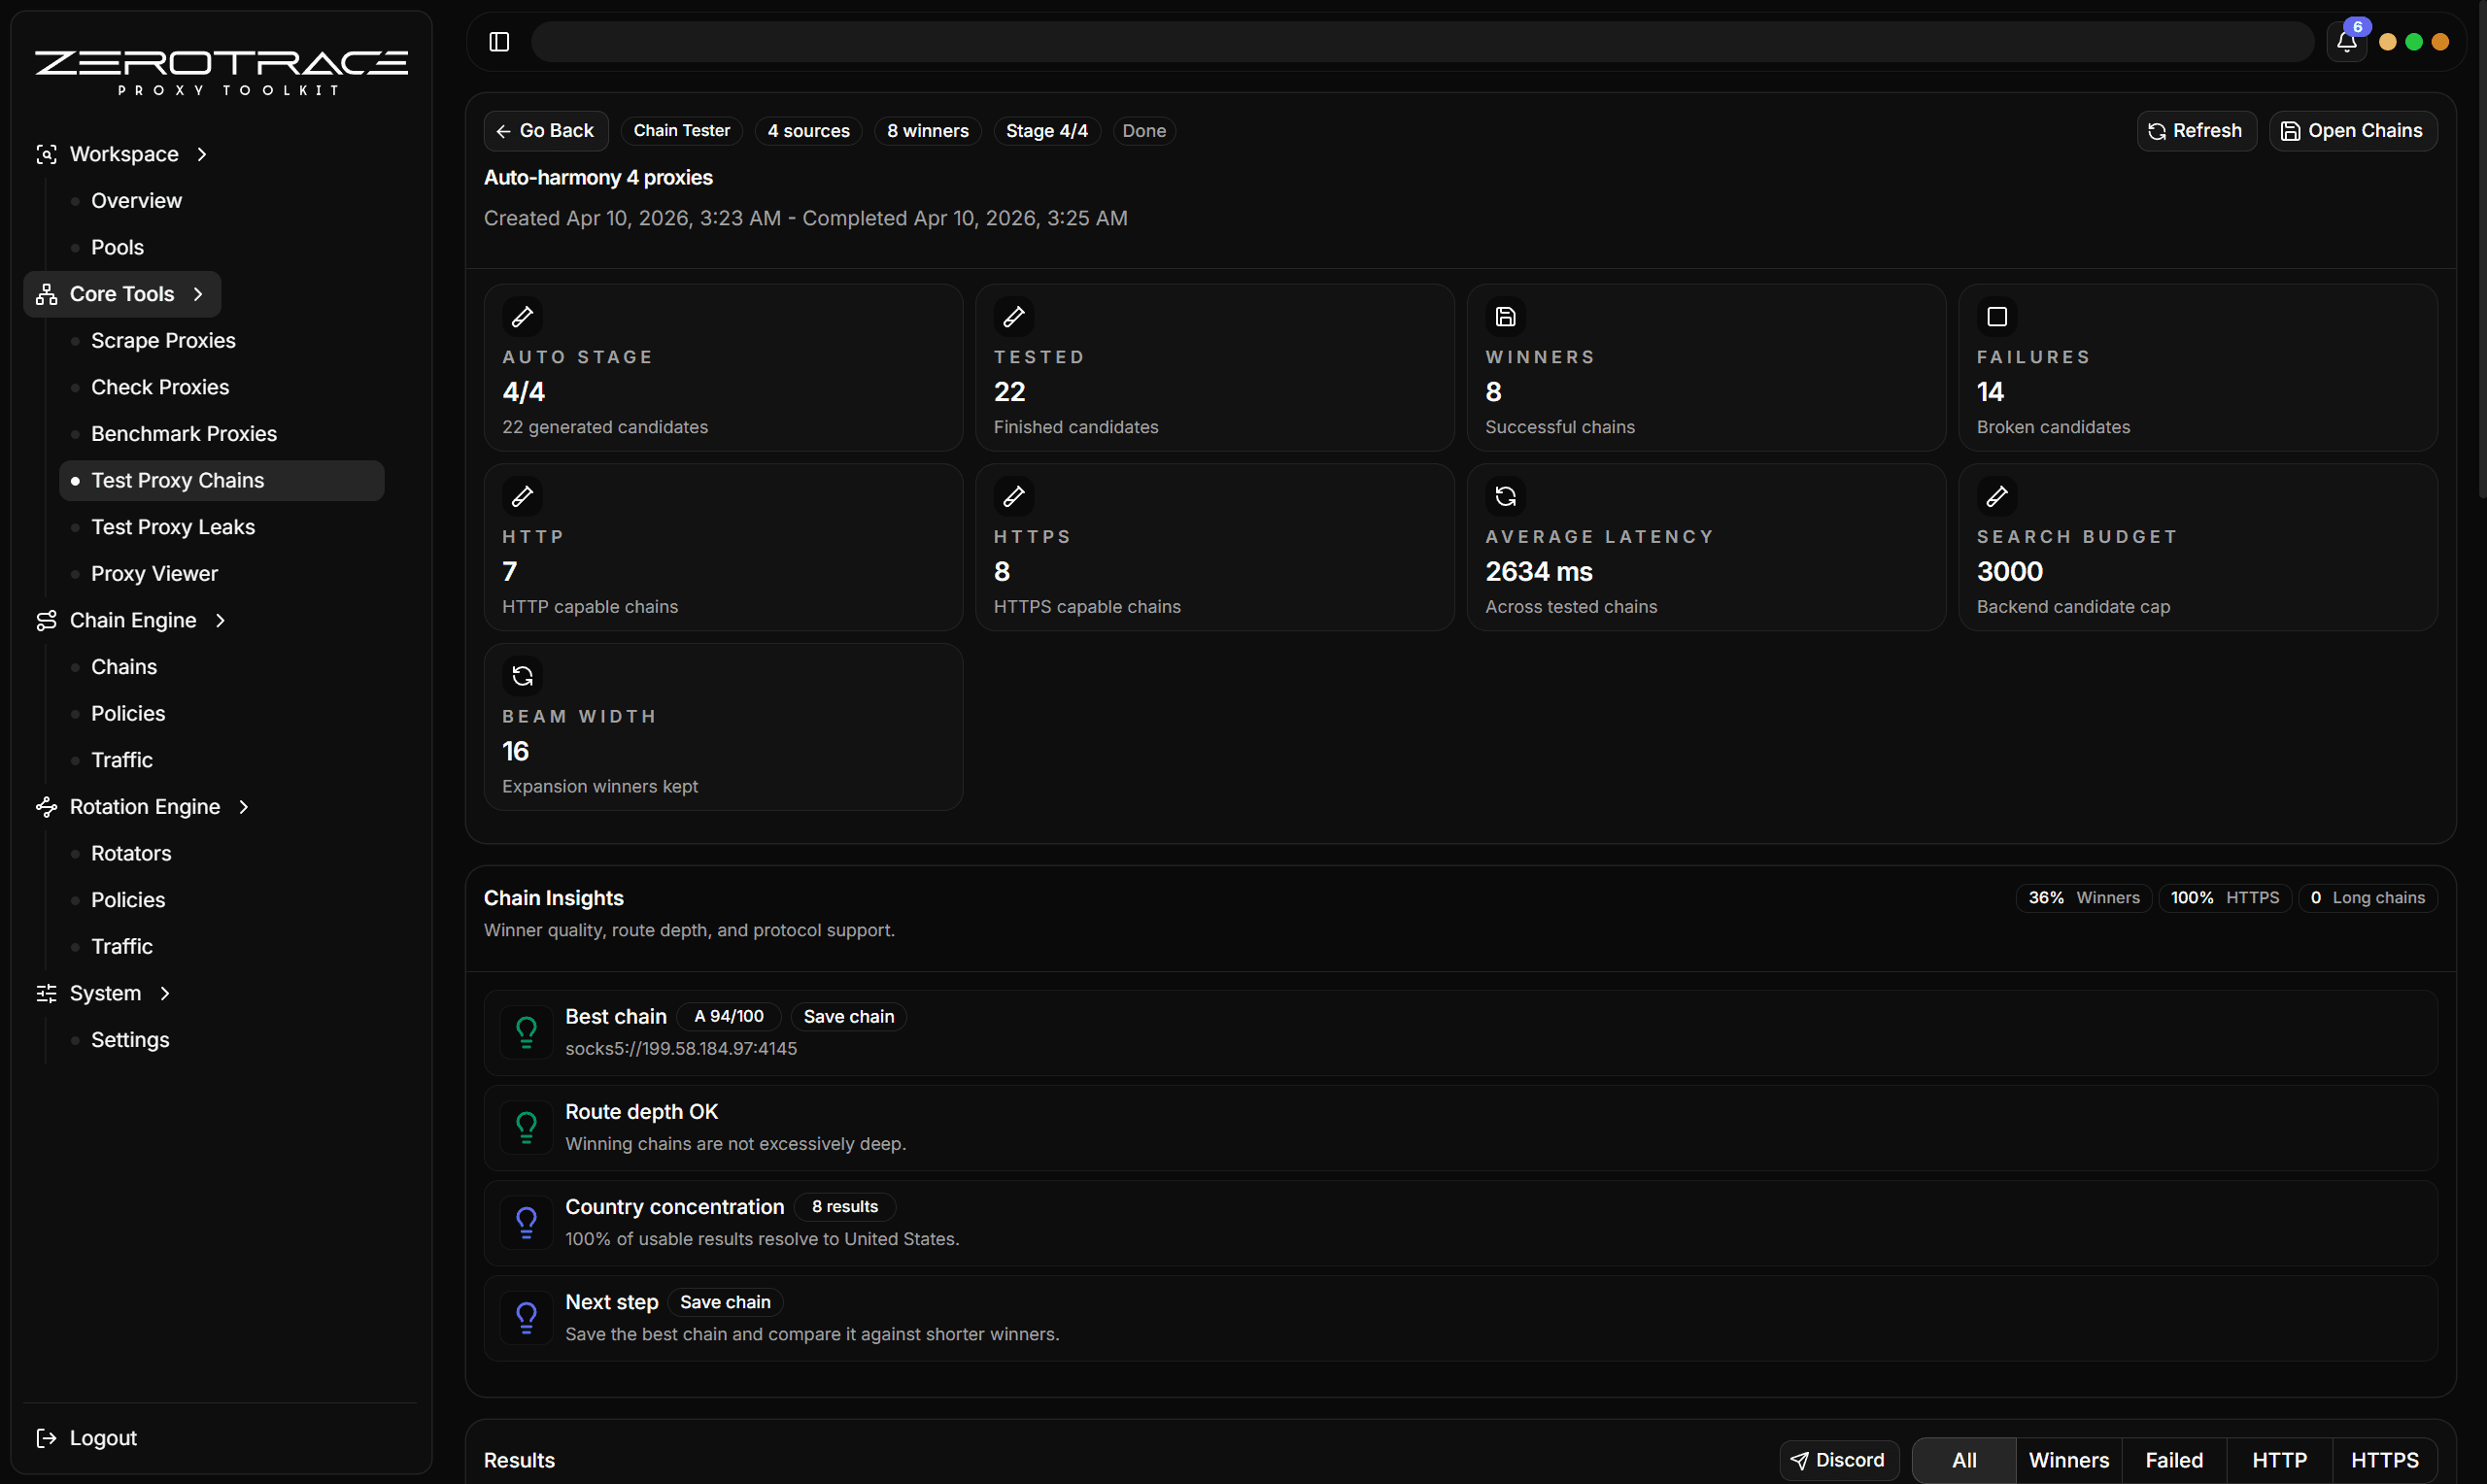This screenshot has height=1484, width=2487.
Task: Open the notifications bell
Action: 2346,41
